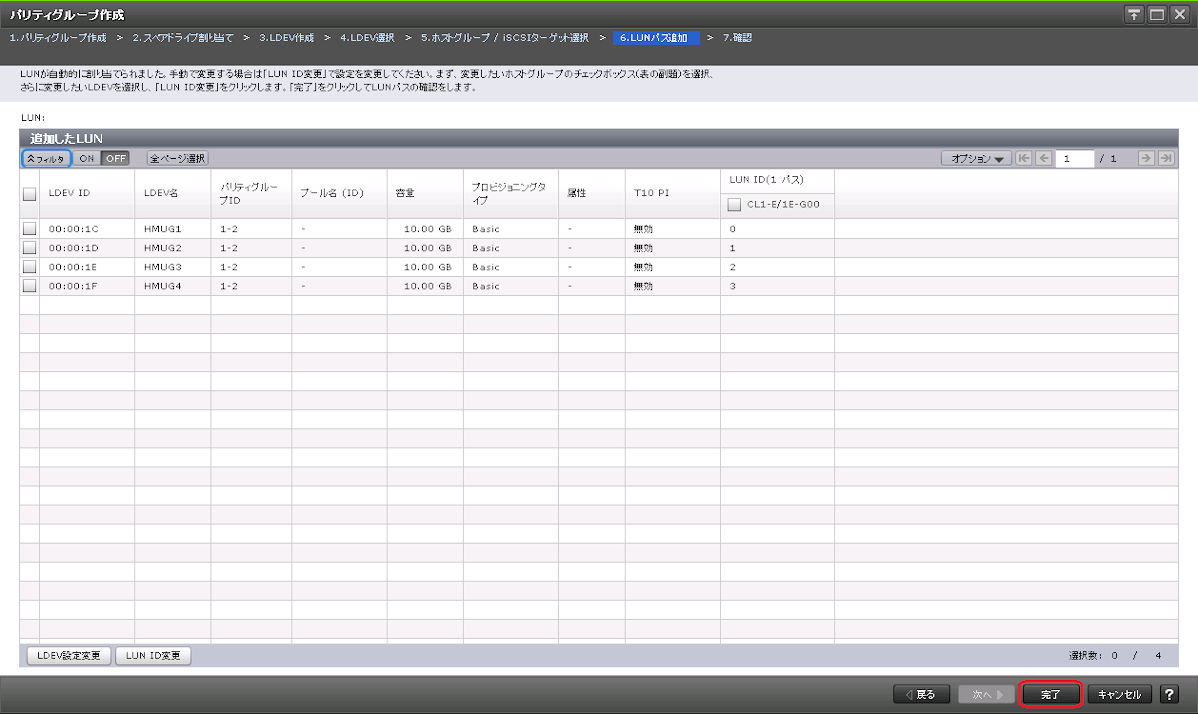
Task: Open the オプション dropdown menu
Action: (x=975, y=158)
